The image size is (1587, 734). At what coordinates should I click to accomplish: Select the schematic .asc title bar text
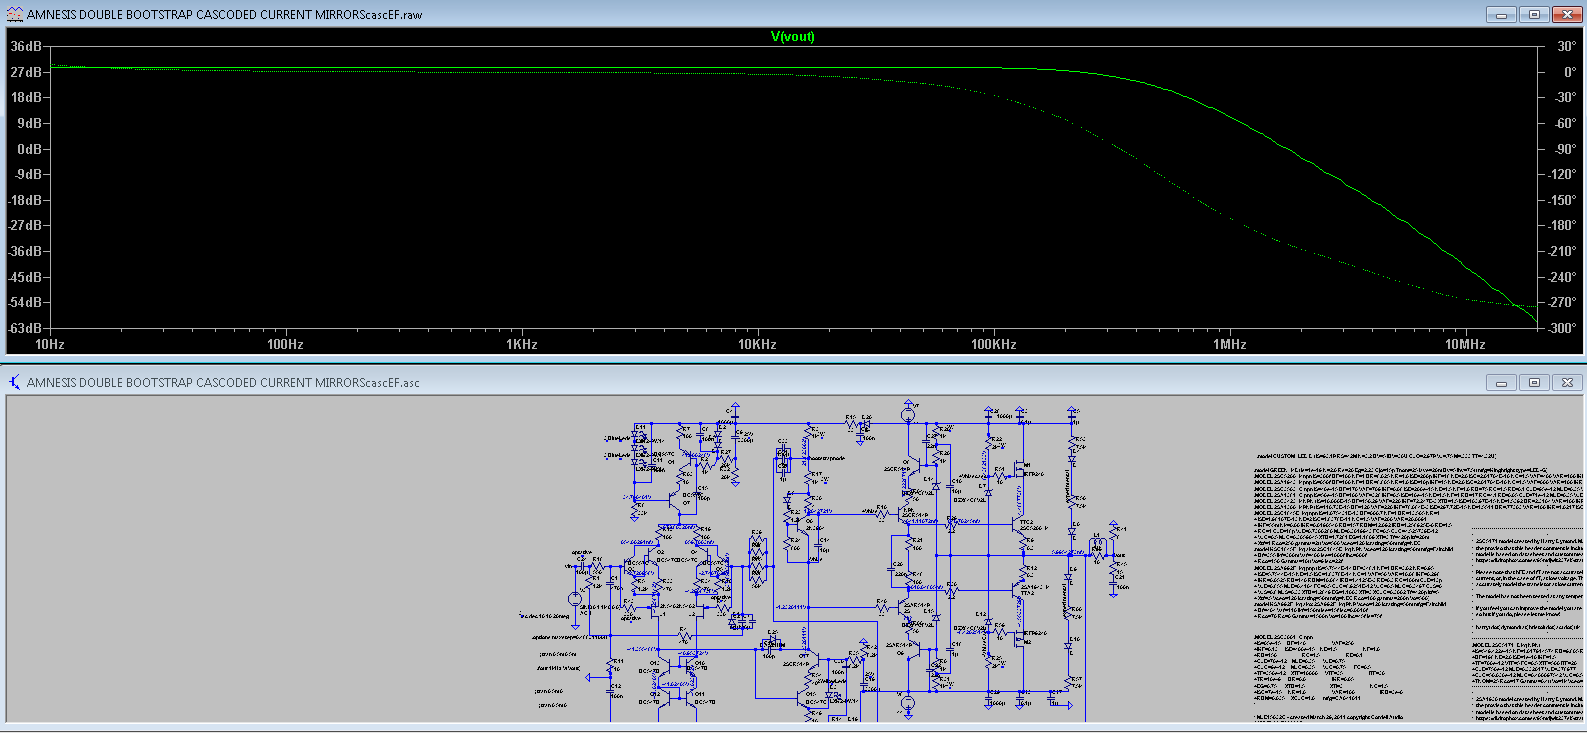223,383
